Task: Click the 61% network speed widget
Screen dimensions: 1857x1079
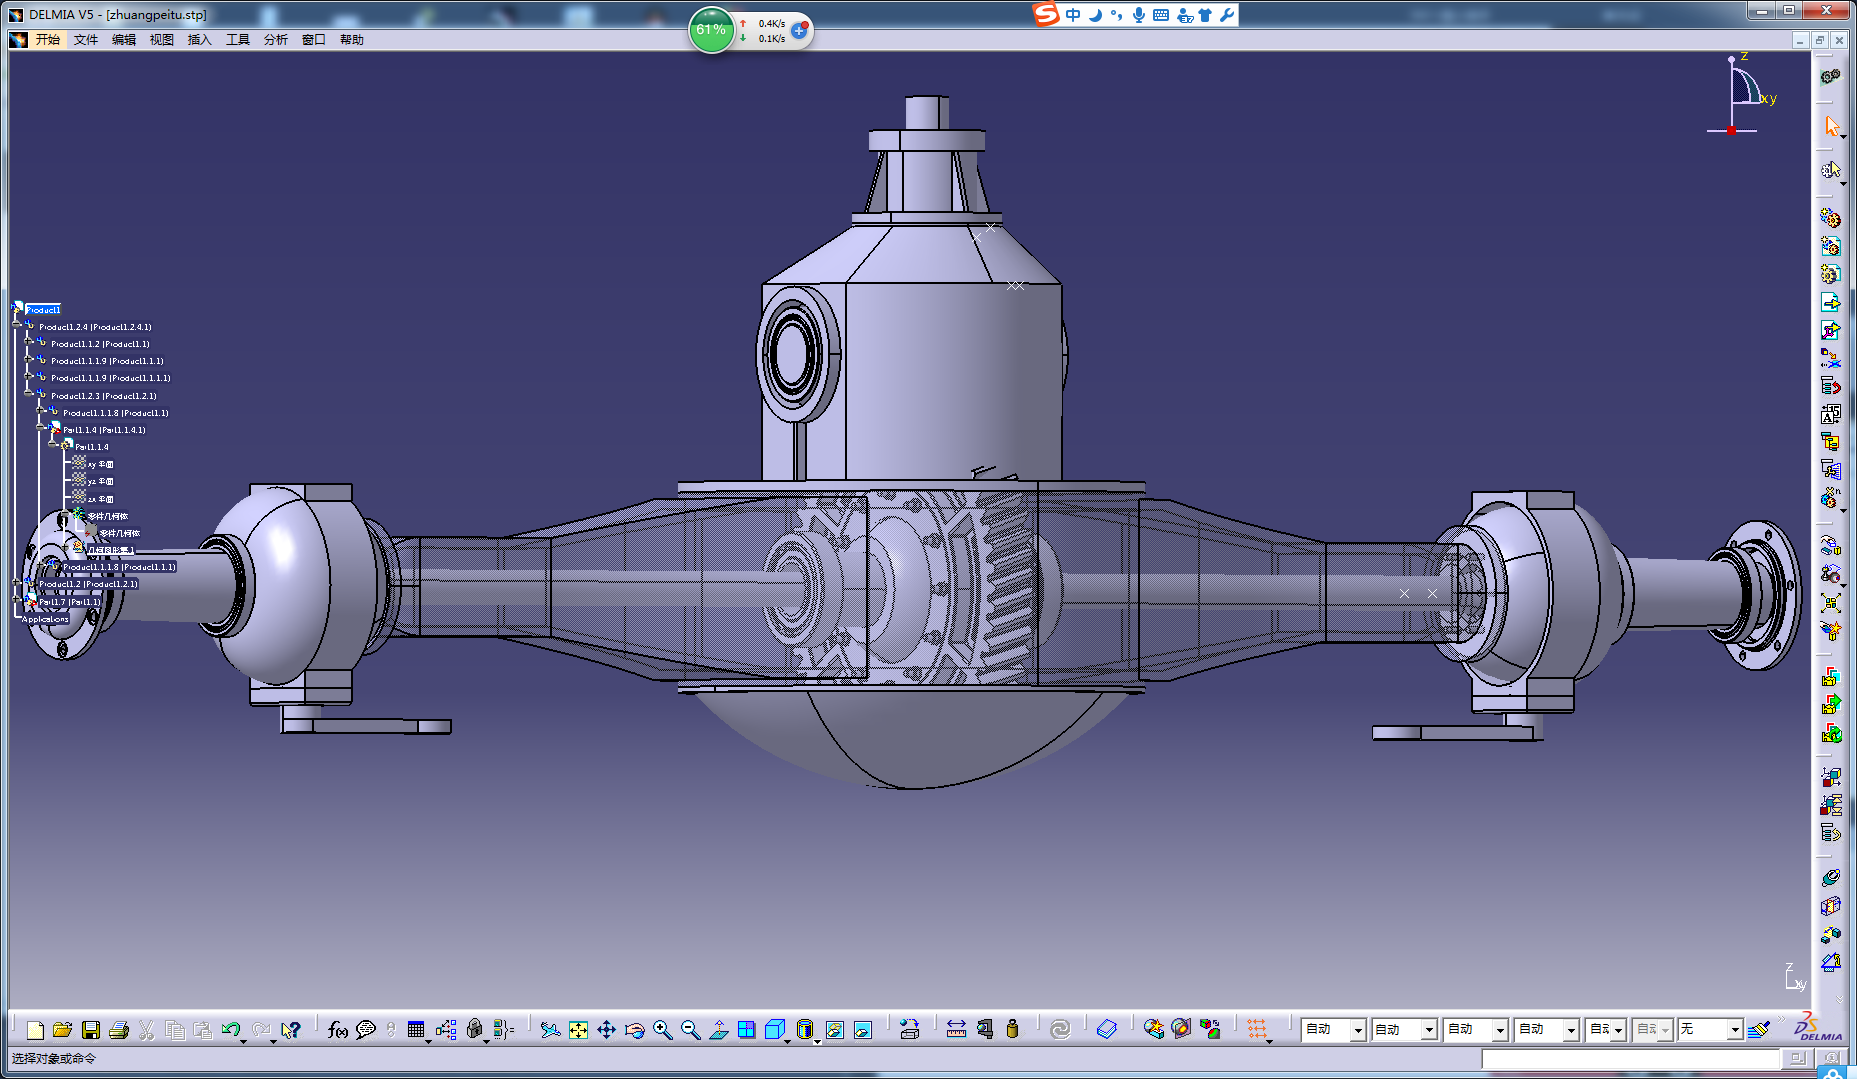Action: tap(711, 30)
